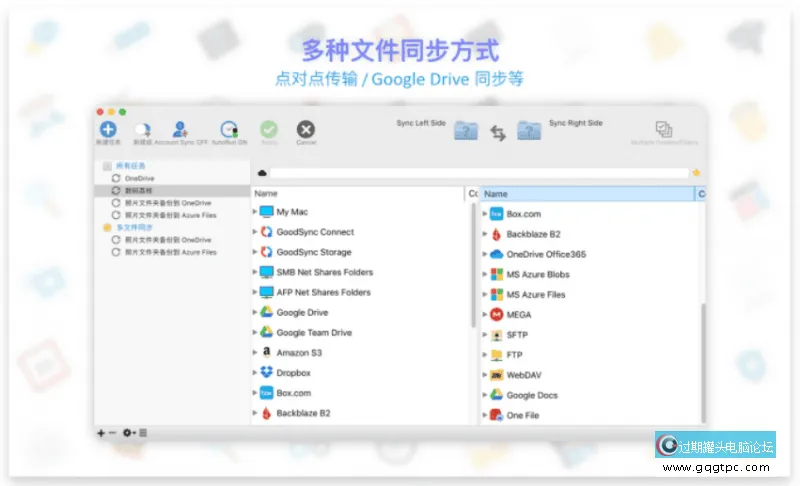Select the highlighted job in sidebar
The height and width of the screenshot is (486, 800).
coord(172,191)
